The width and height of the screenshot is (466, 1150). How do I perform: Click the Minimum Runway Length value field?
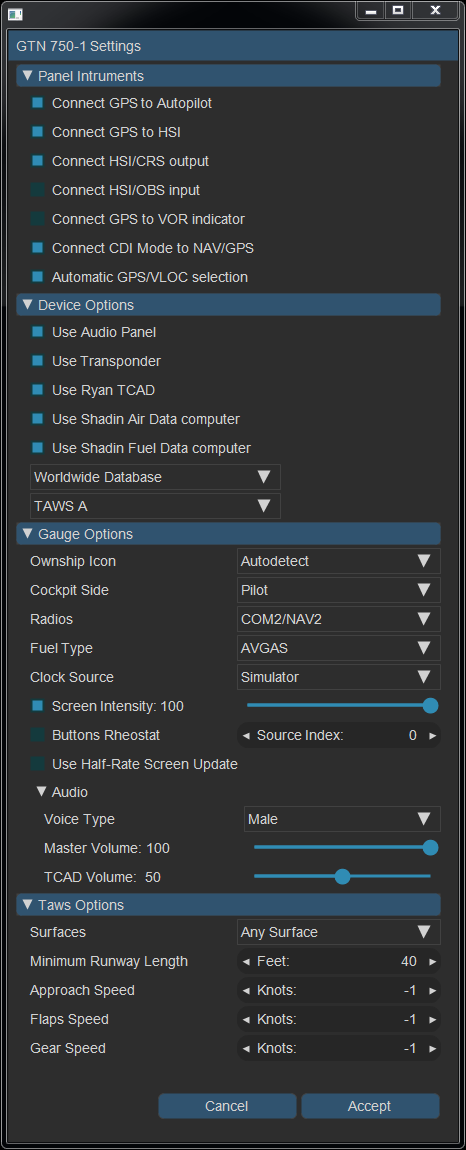tap(339, 962)
